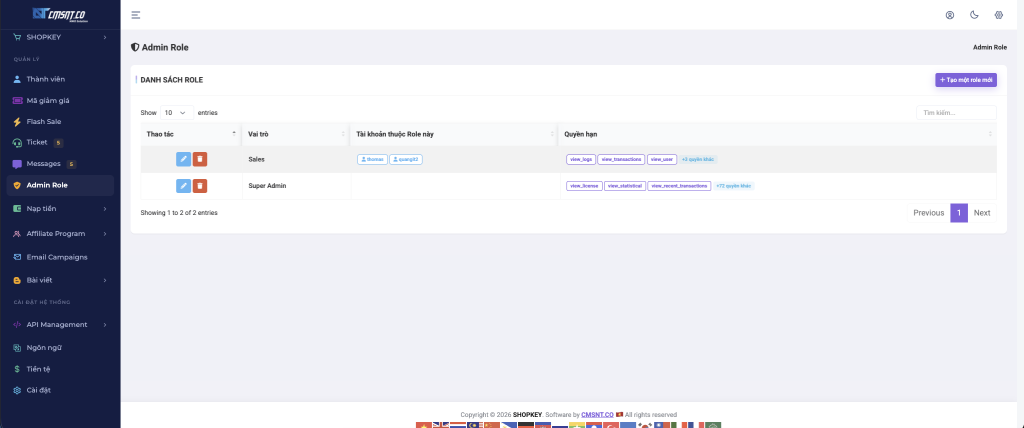
Task: Open the settings gear in top bar
Action: coord(998,15)
